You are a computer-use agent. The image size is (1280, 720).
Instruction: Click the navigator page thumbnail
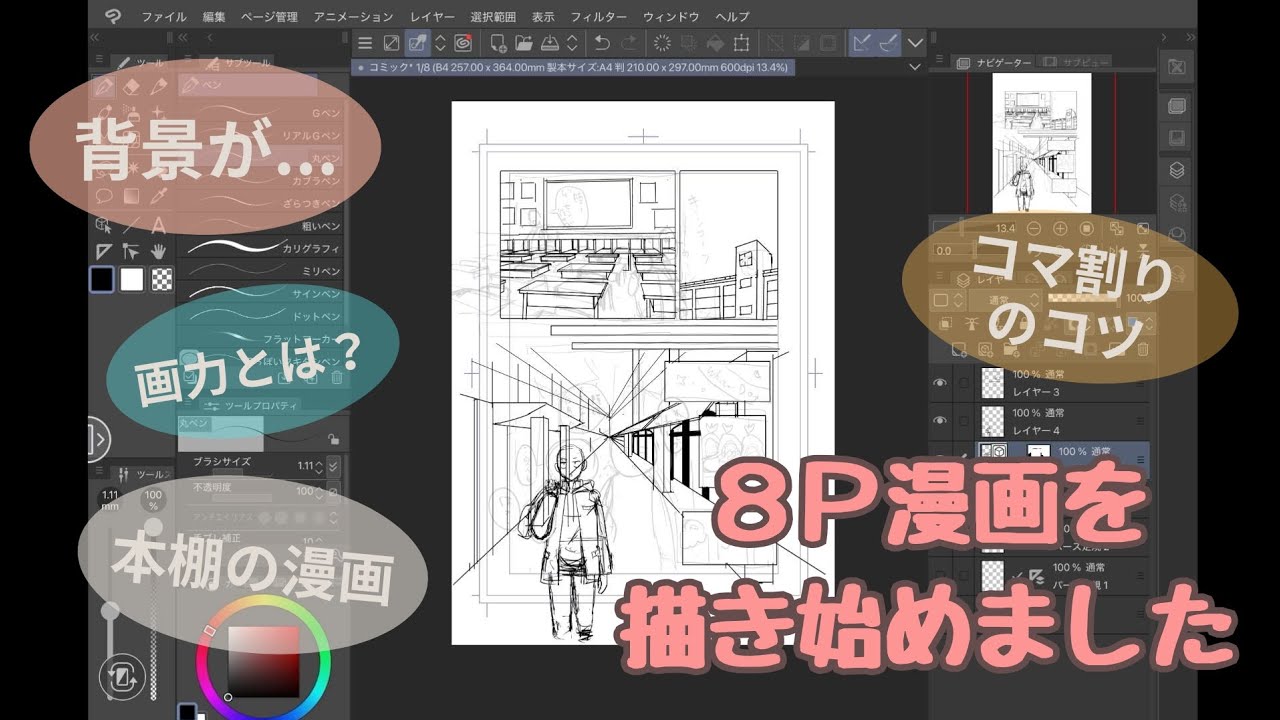click(1041, 142)
